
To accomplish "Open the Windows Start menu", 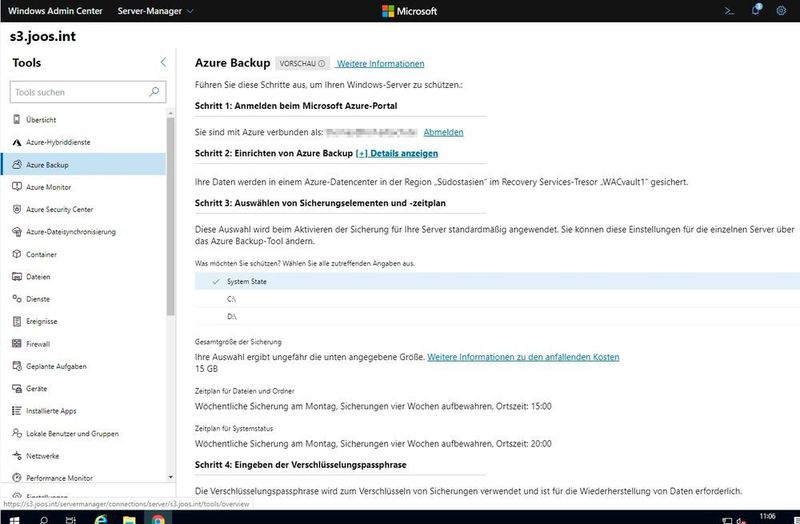I will click(14, 519).
